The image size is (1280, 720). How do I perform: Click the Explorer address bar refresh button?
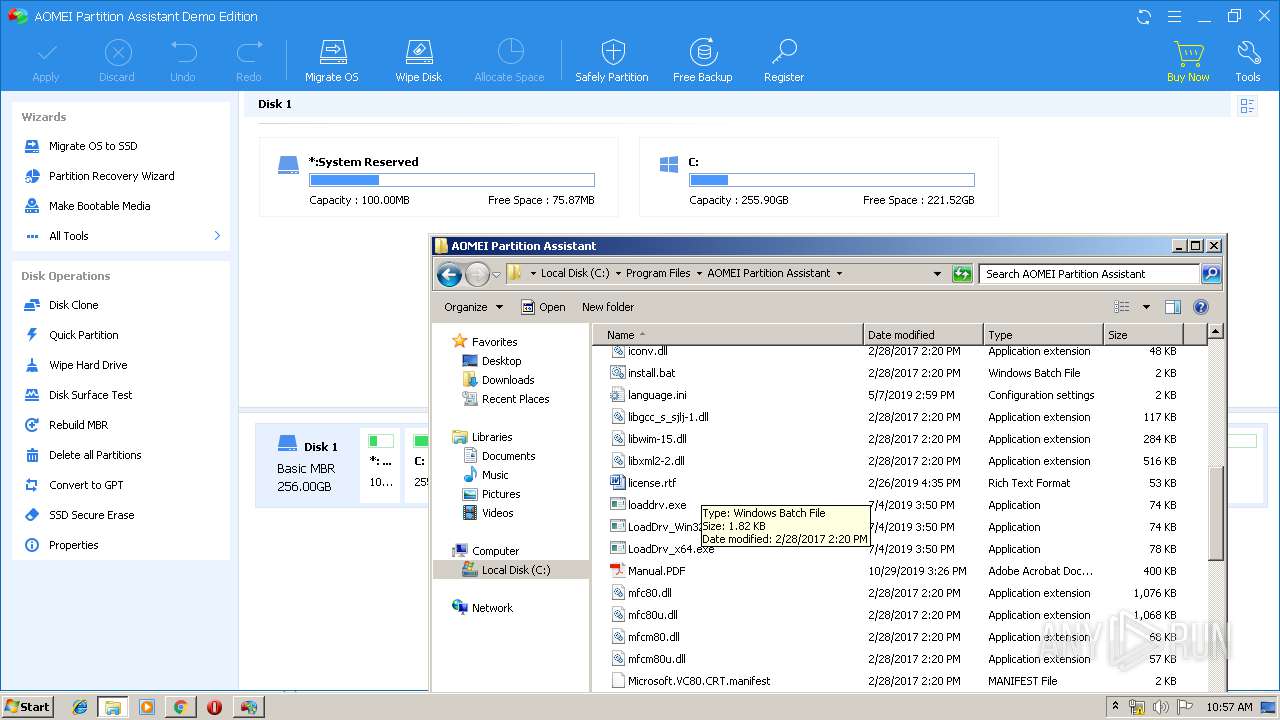962,274
